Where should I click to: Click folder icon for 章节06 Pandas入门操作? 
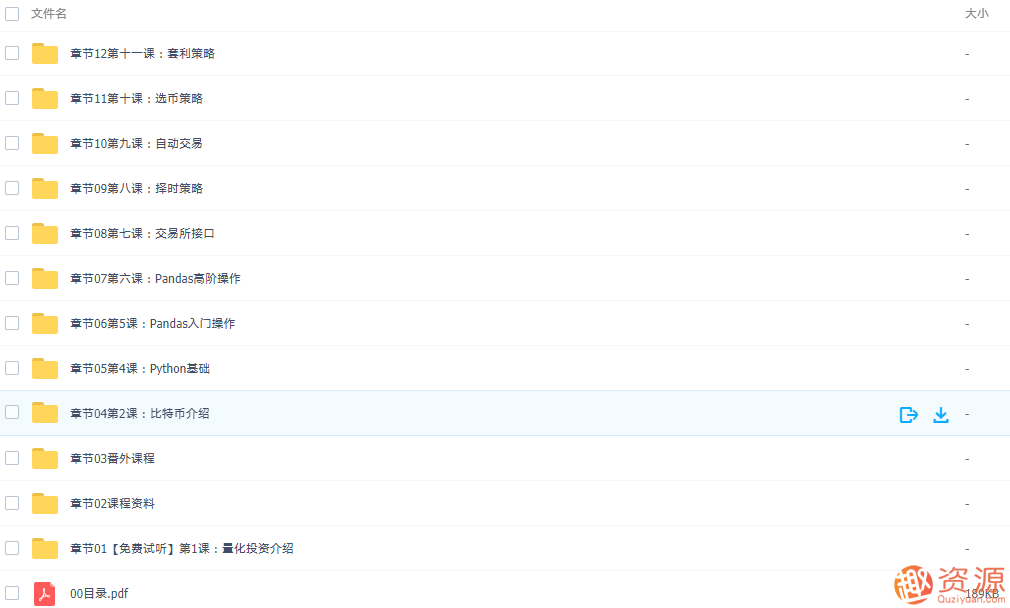[x=45, y=323]
